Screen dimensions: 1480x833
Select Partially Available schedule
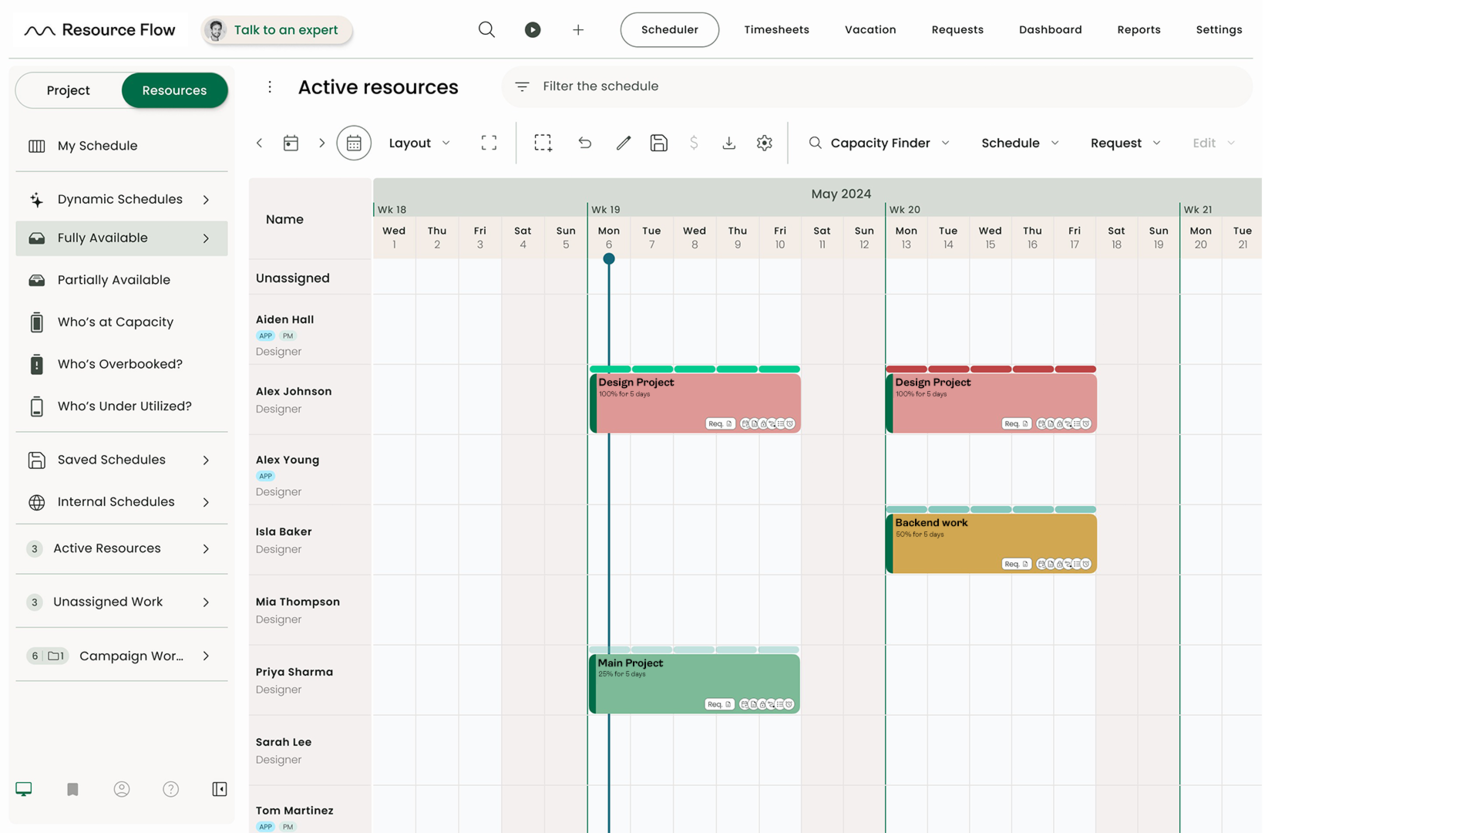tap(121, 280)
